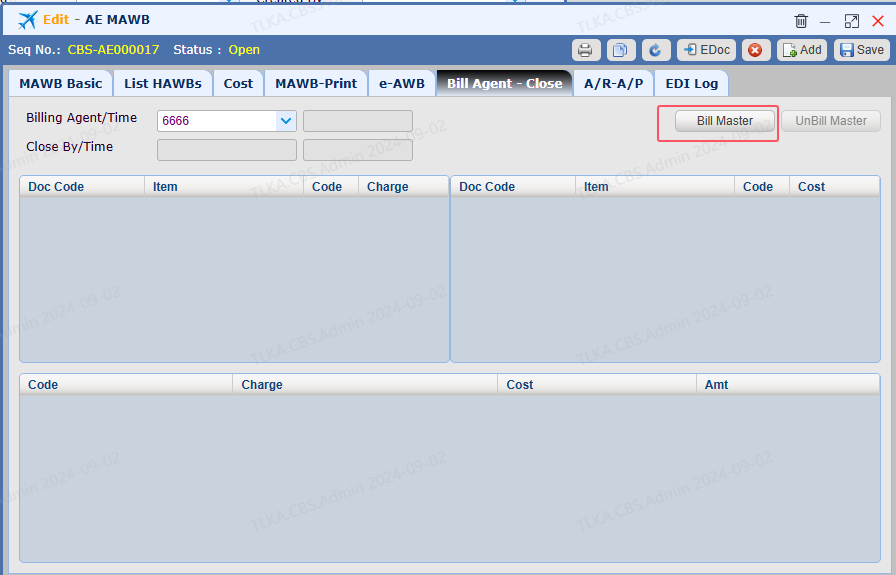Viewport: 896px width, 575px height.
Task: Click Doc Code header in charge grid
Action: [x=82, y=187]
